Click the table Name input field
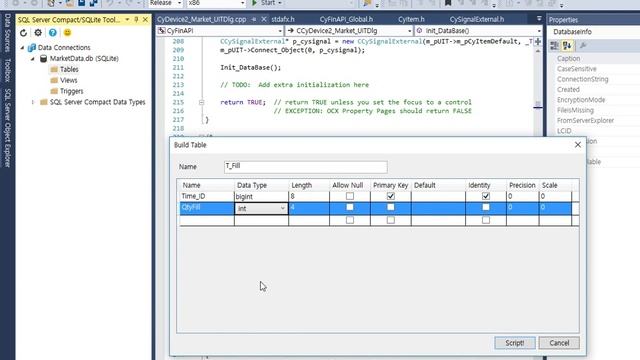640x360 pixels. 306,167
